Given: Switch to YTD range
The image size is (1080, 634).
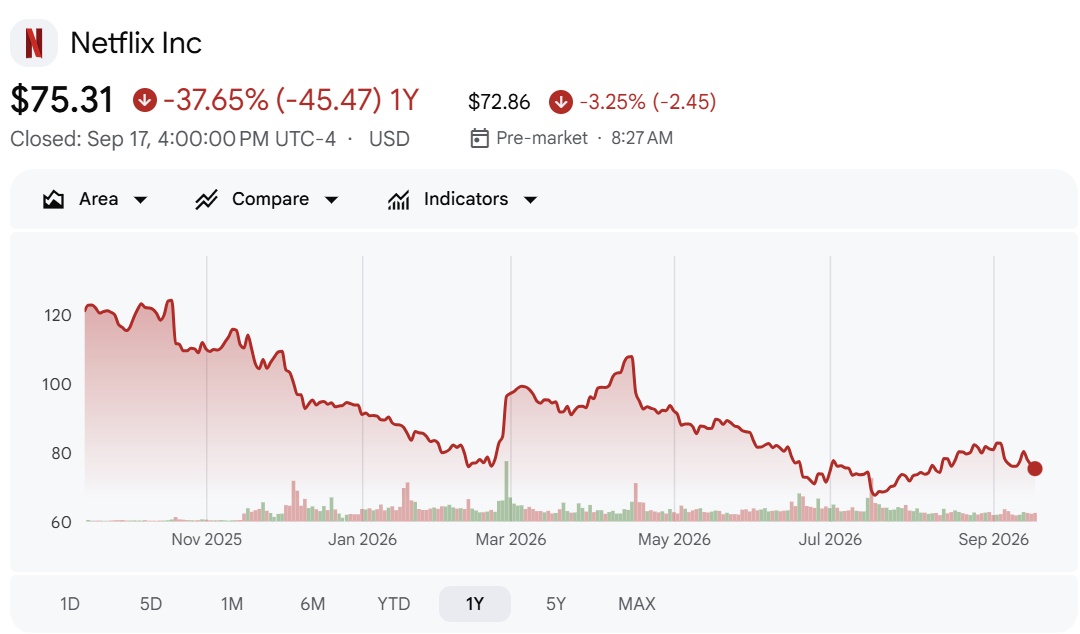Looking at the screenshot, I should (394, 604).
